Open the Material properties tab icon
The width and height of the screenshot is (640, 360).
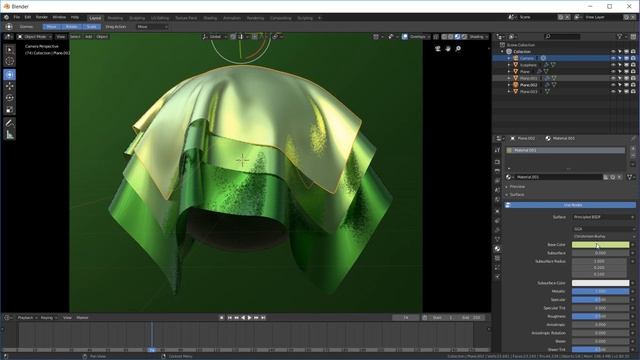click(497, 249)
